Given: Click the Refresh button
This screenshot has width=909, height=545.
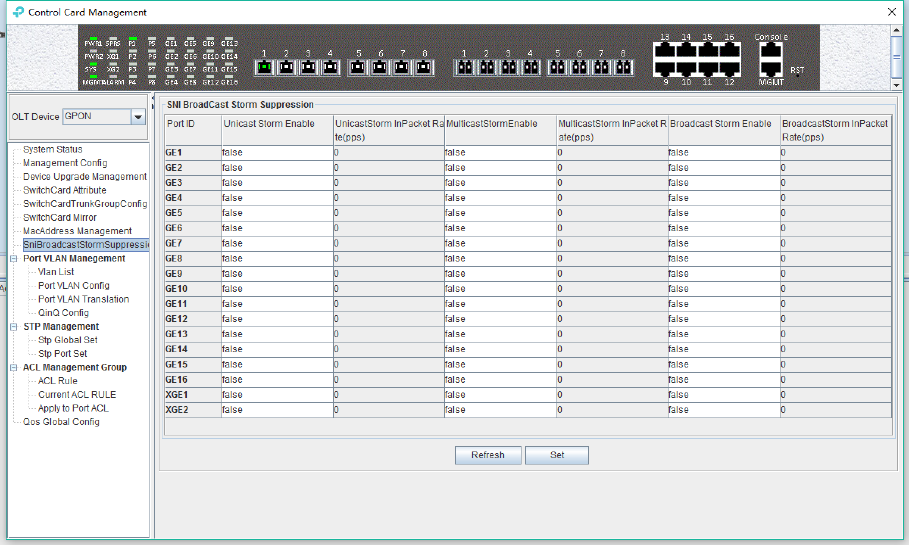Looking at the screenshot, I should (488, 455).
